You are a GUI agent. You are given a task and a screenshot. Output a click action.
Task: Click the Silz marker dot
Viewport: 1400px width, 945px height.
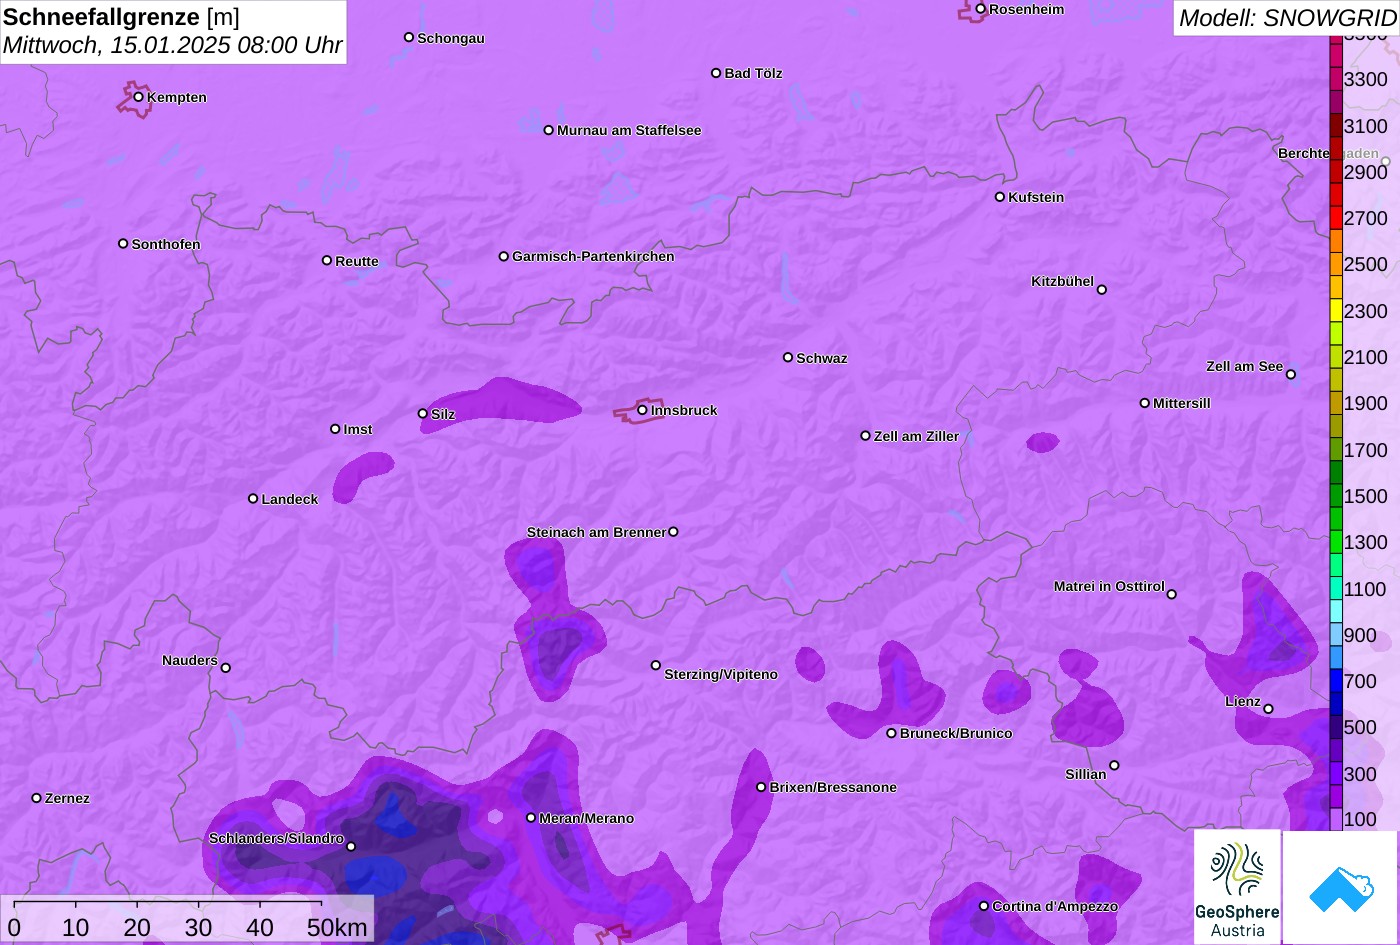click(423, 413)
